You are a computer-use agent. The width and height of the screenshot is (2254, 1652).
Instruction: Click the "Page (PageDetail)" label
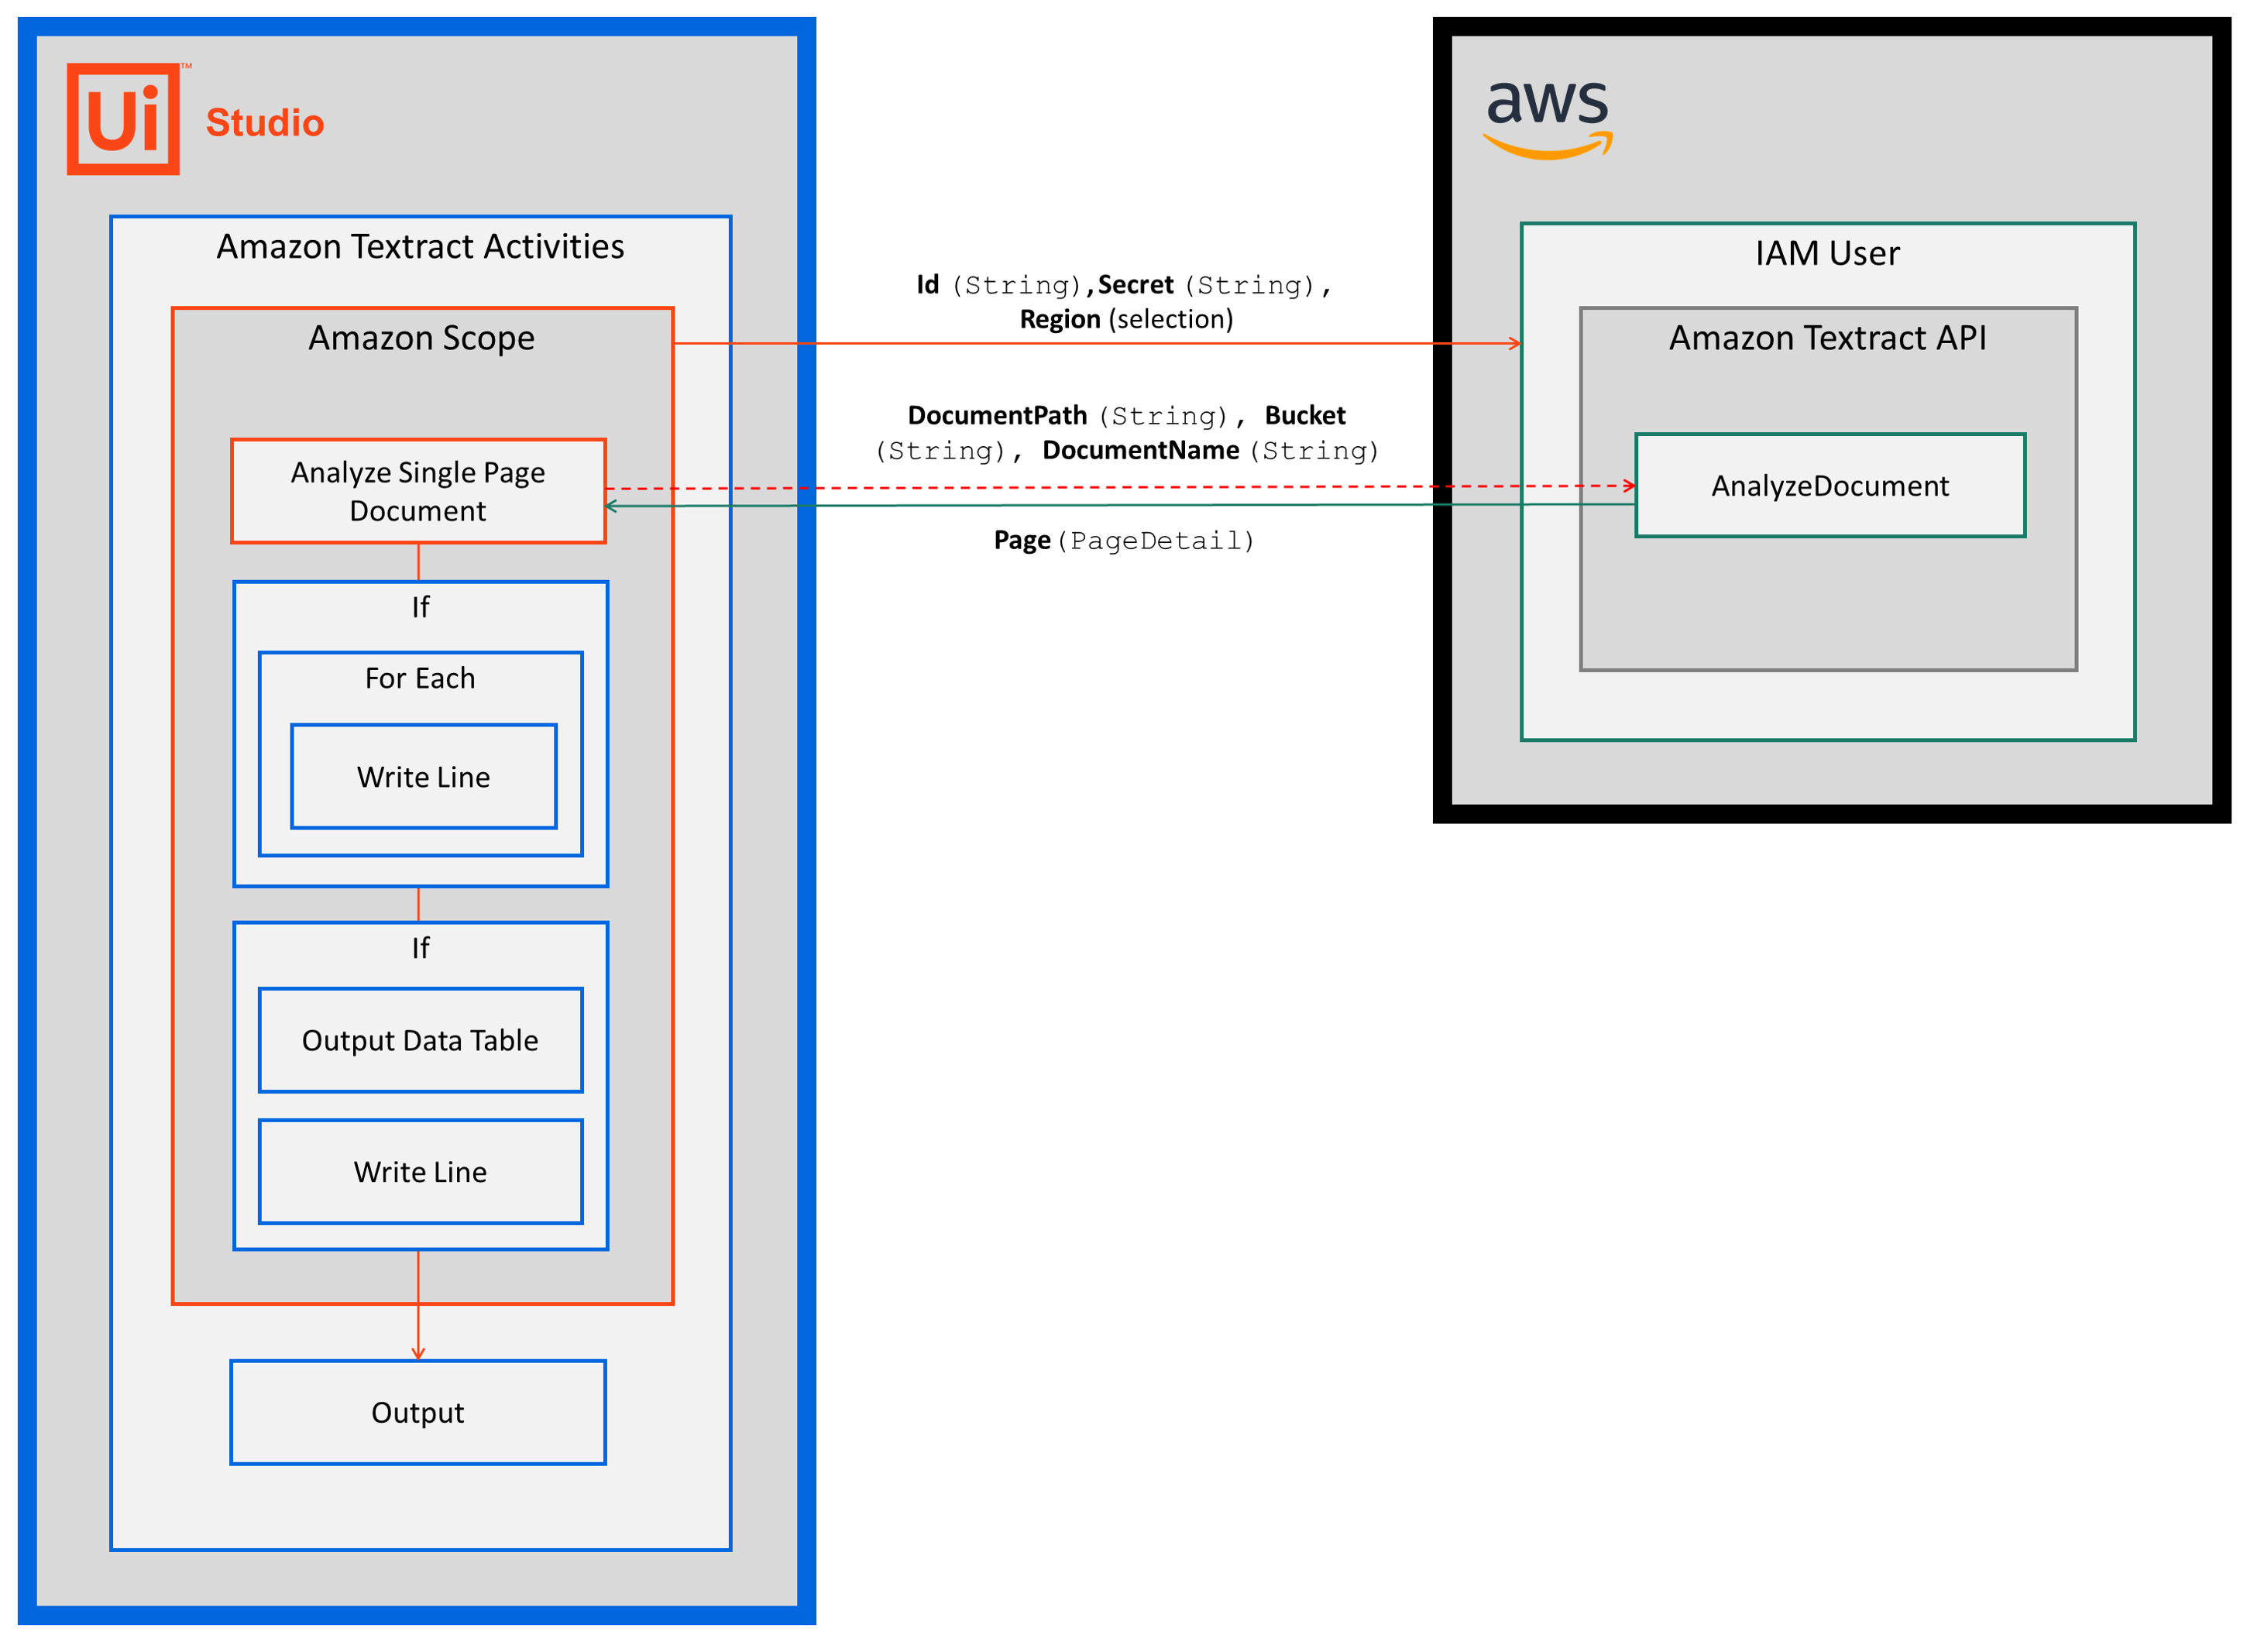pos(1124,540)
